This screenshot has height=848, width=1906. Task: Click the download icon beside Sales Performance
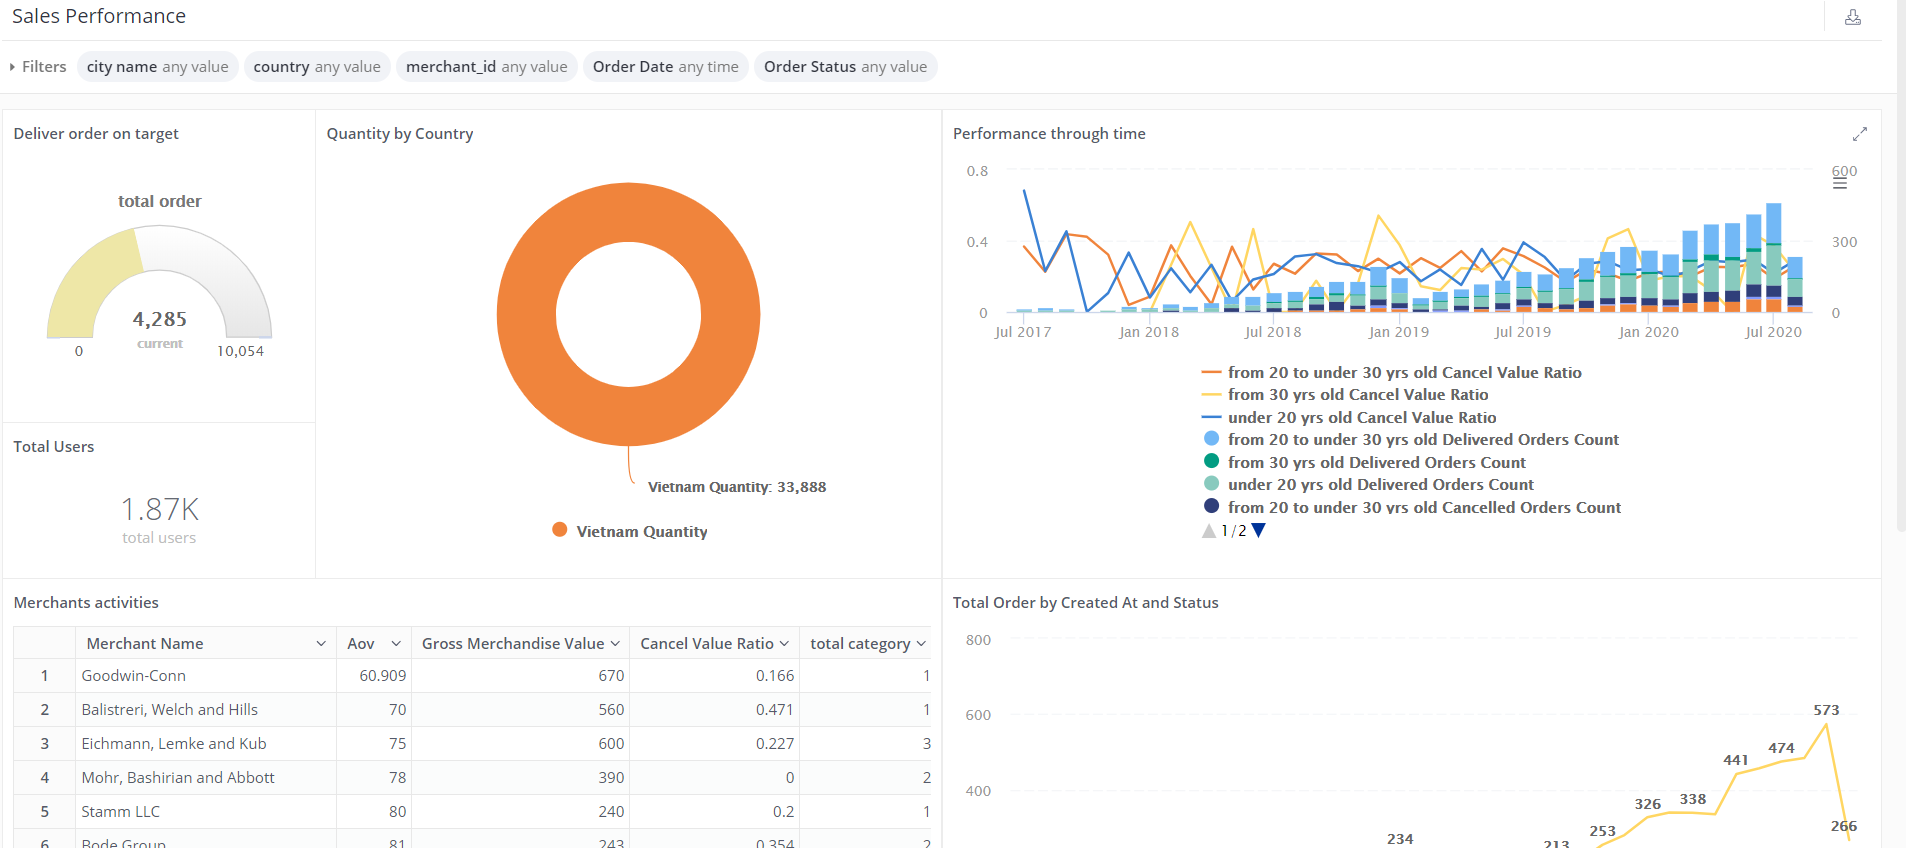(x=1853, y=17)
